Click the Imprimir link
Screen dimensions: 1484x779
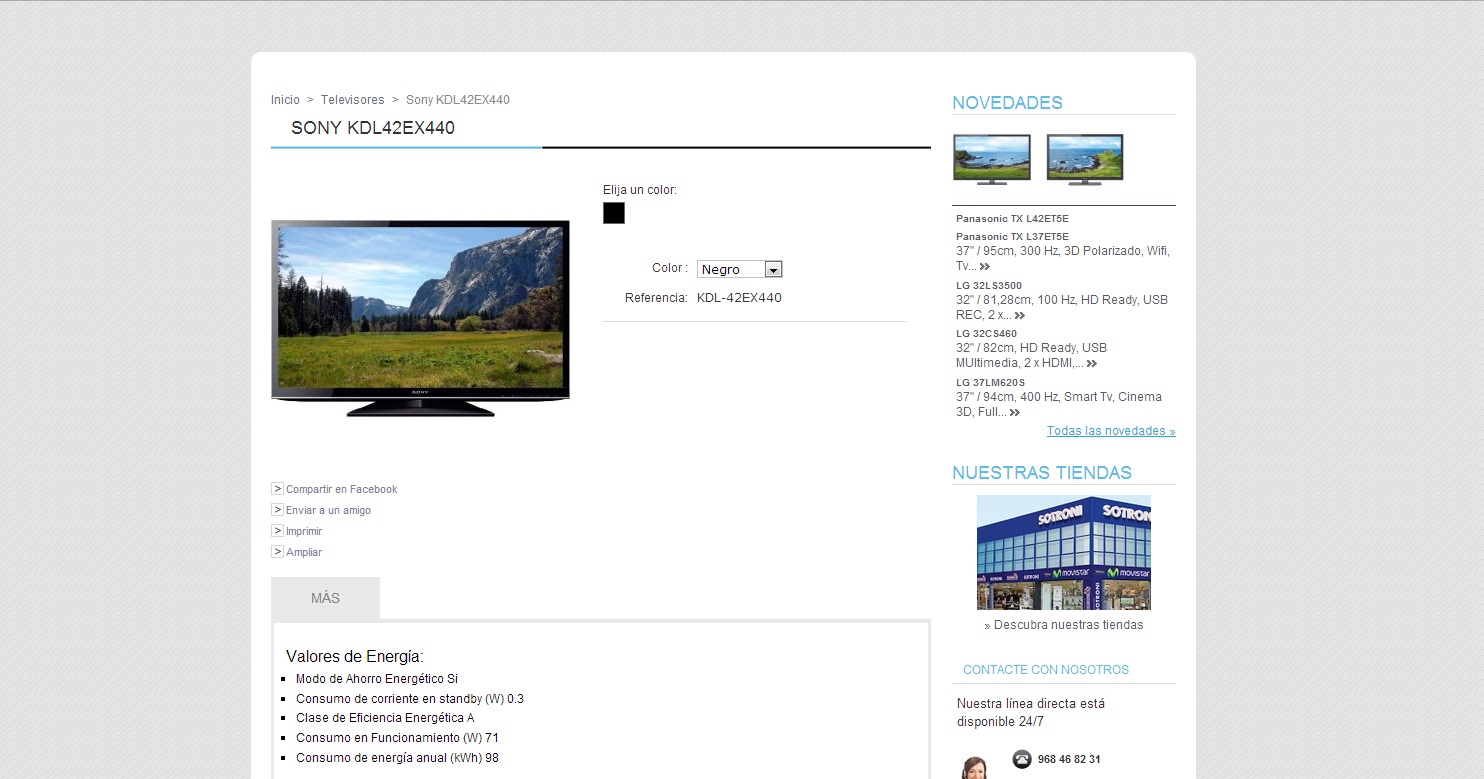pos(304,531)
